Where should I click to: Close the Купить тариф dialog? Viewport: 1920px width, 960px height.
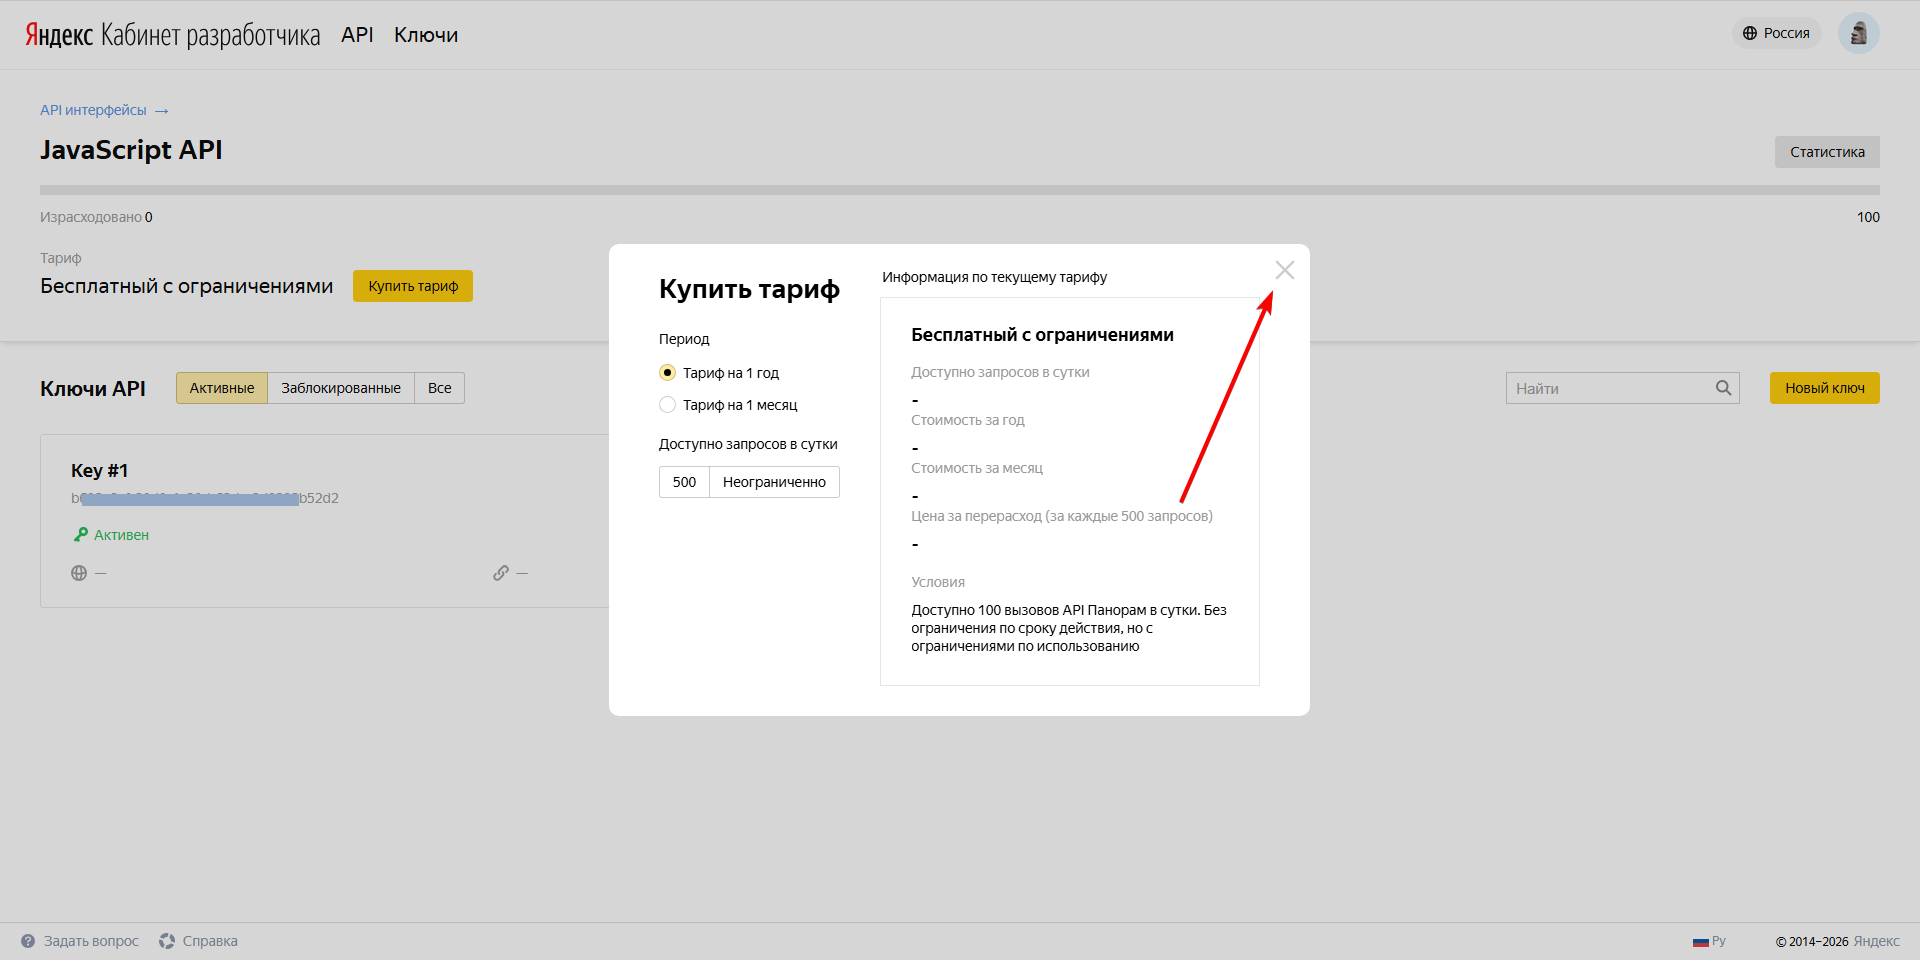(1285, 270)
